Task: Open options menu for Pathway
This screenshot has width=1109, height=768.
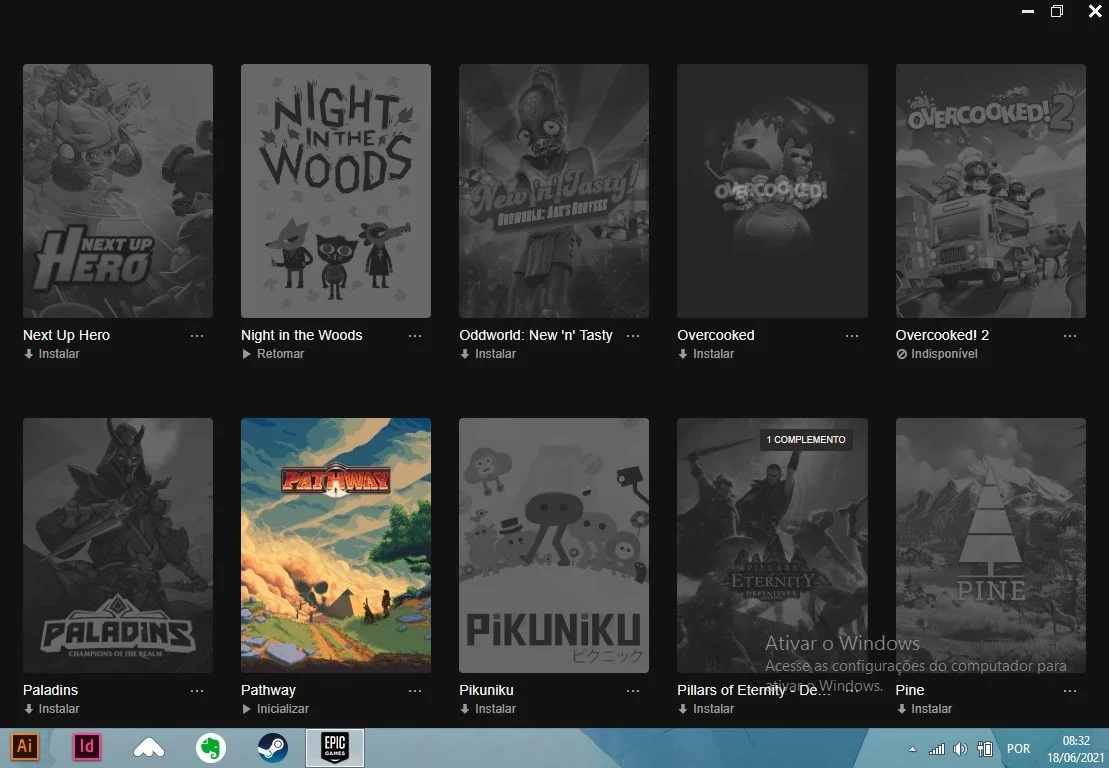Action: click(415, 691)
